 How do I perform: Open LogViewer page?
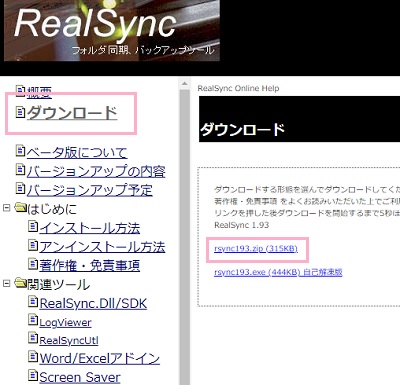65,323
